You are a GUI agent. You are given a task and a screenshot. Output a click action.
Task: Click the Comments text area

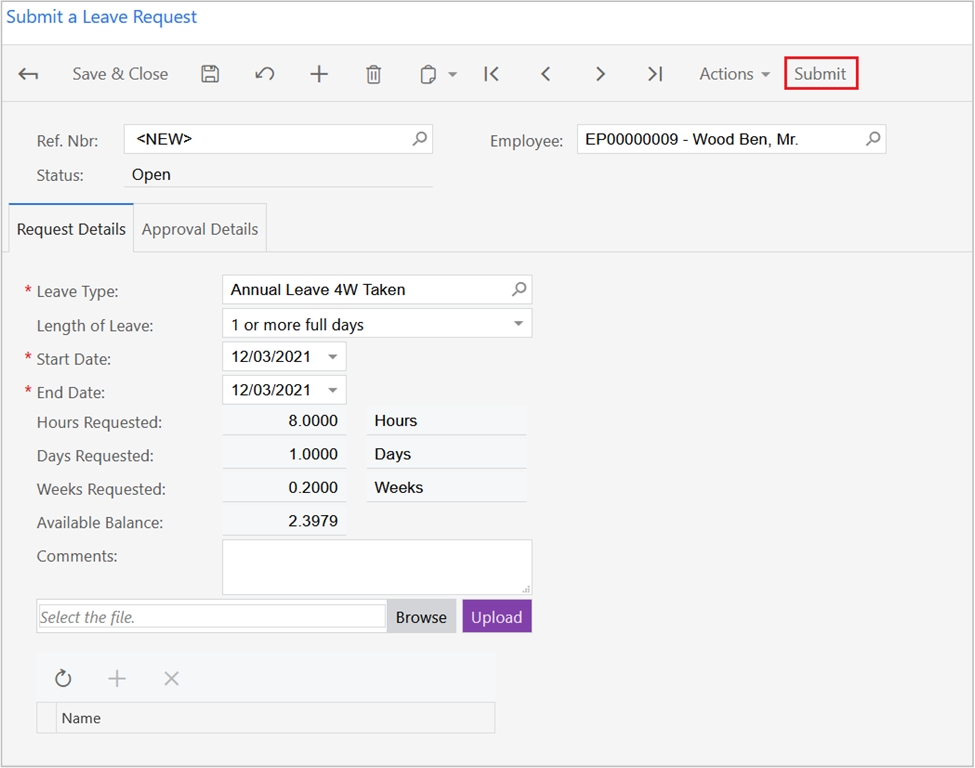pyautogui.click(x=377, y=567)
